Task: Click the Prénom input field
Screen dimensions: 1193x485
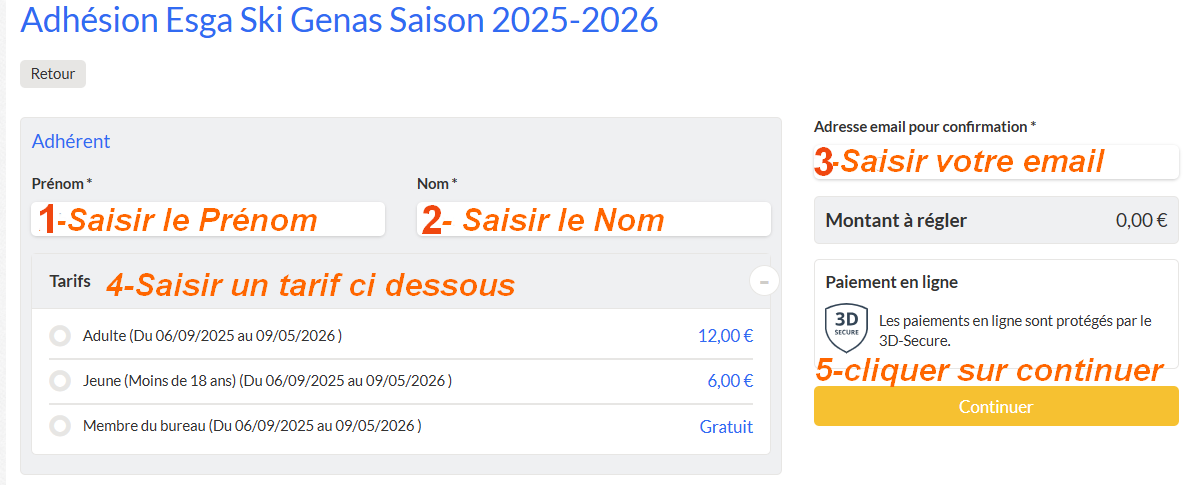Action: point(208,220)
